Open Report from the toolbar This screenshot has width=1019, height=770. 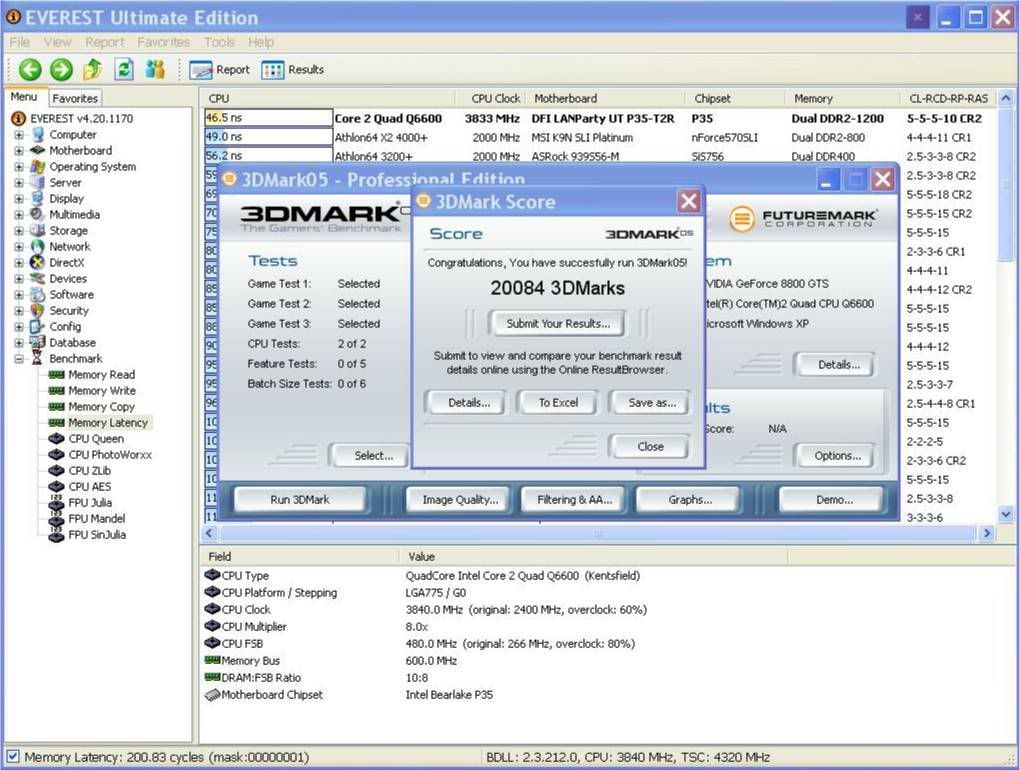(220, 70)
